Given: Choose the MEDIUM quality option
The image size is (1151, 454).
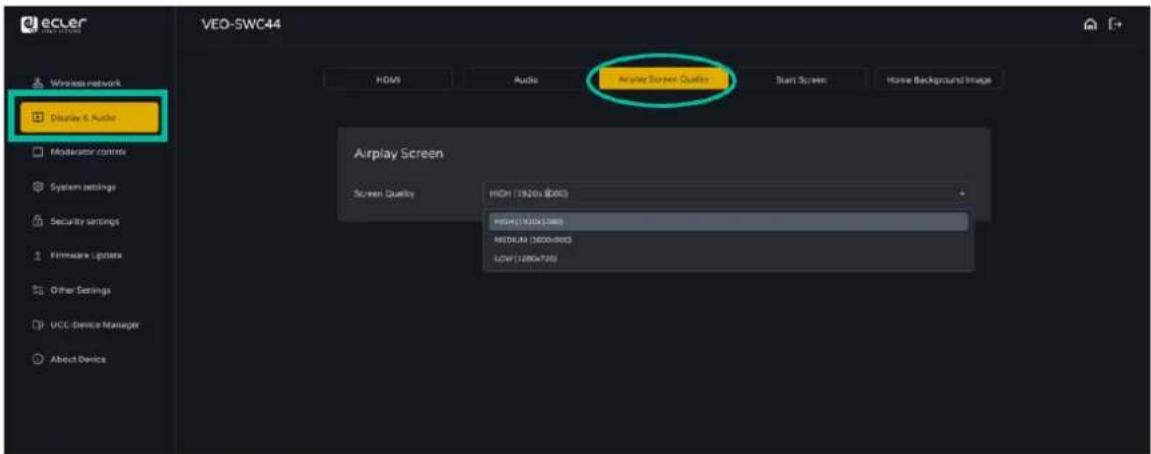Looking at the screenshot, I should pos(728,240).
